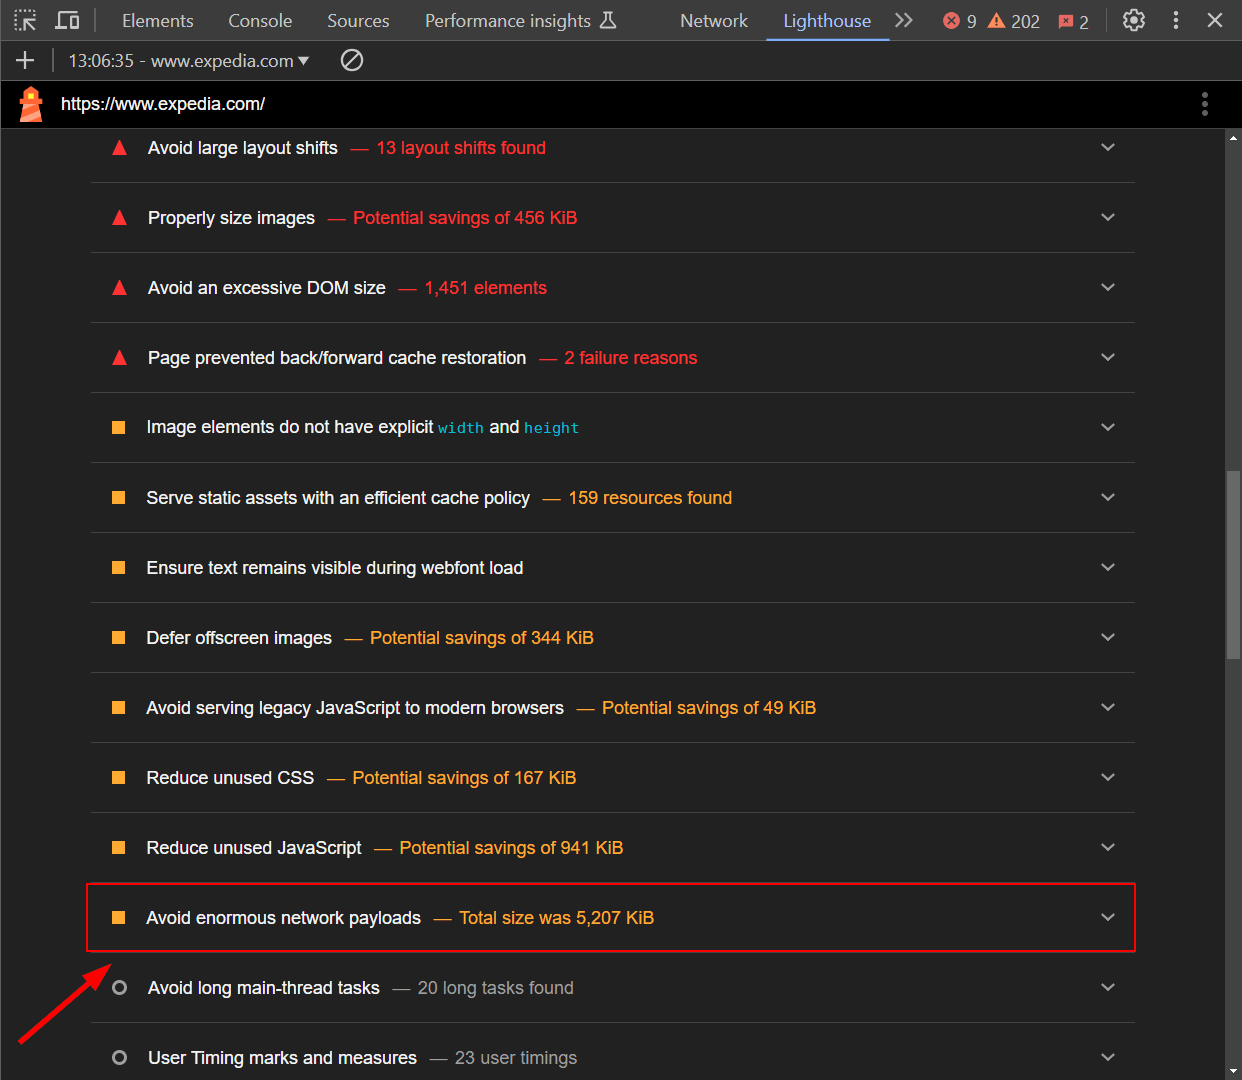Expand Avoid long main-thread tasks chevron
1242x1080 pixels.
click(1108, 988)
